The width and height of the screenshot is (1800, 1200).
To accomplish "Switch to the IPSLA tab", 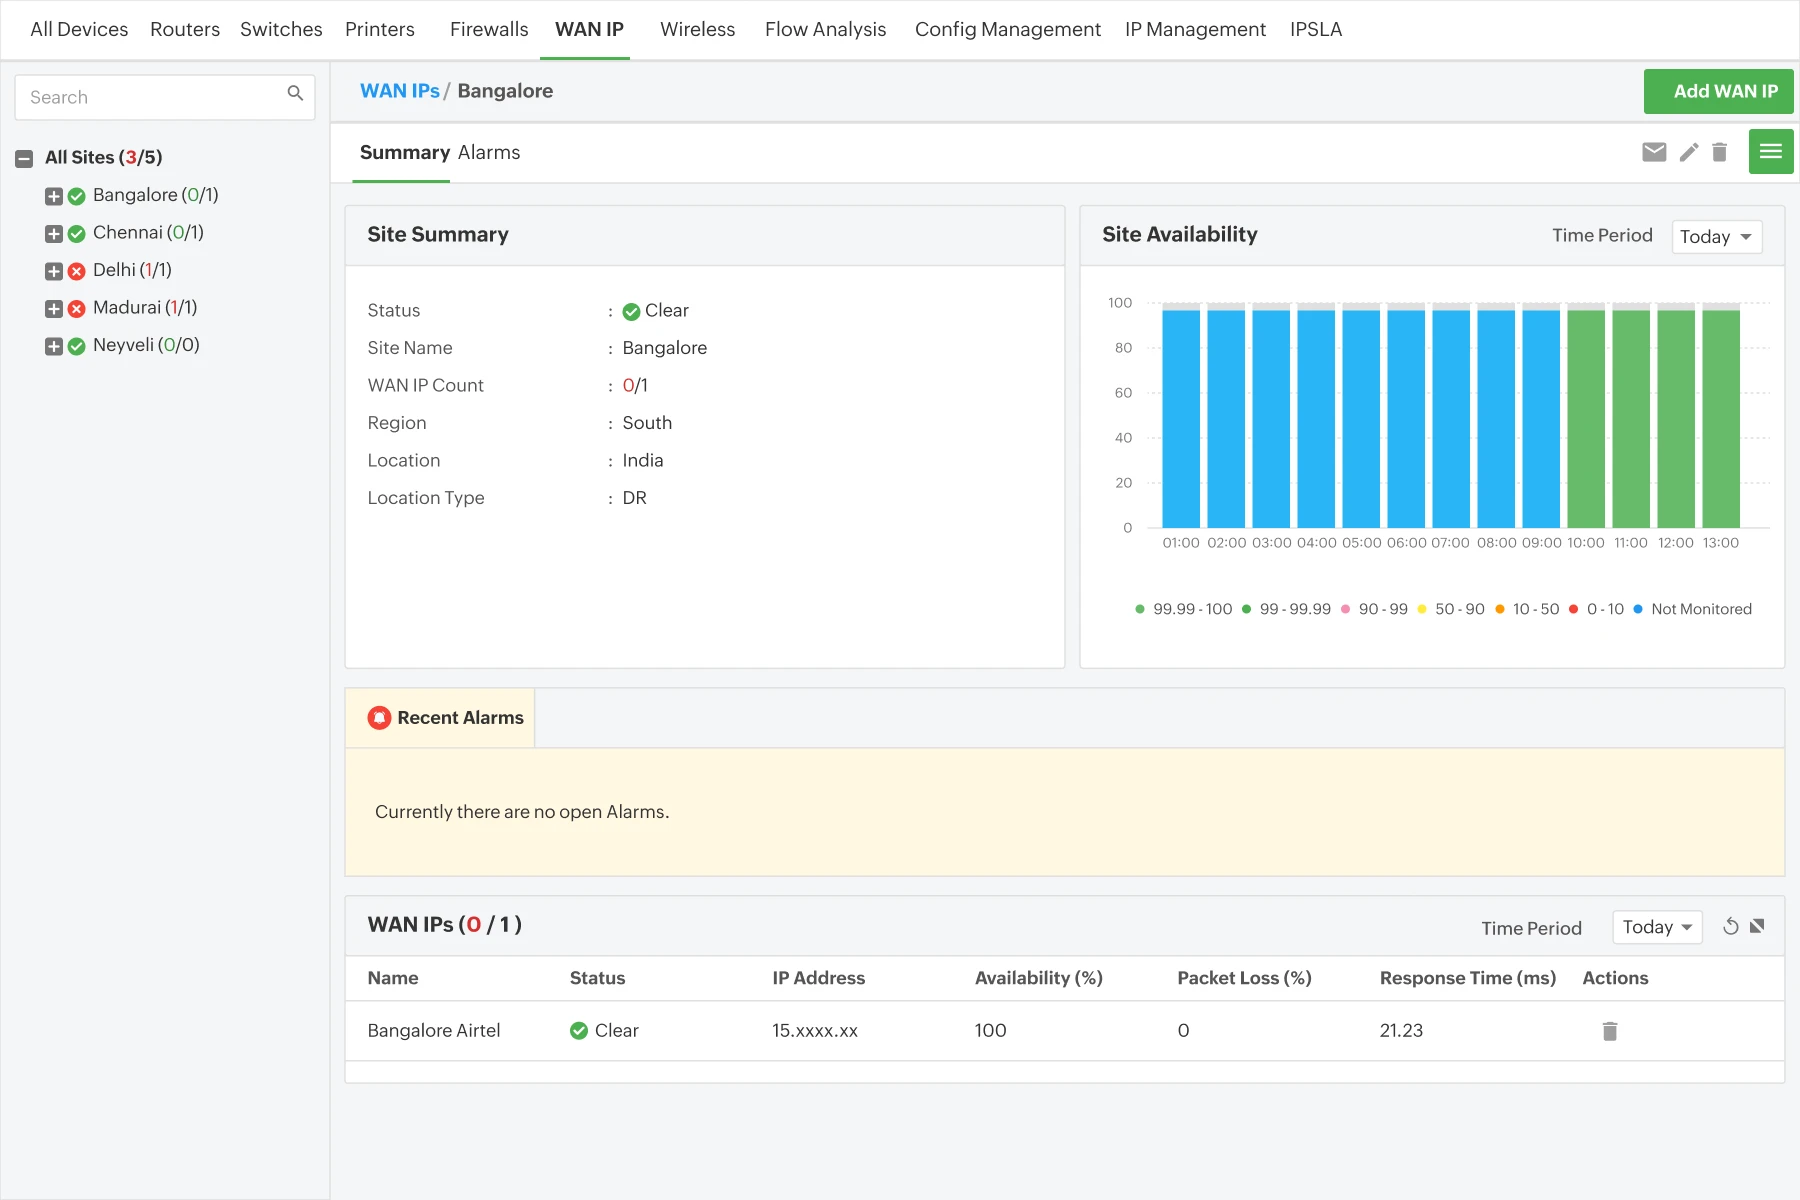I will point(1316,29).
